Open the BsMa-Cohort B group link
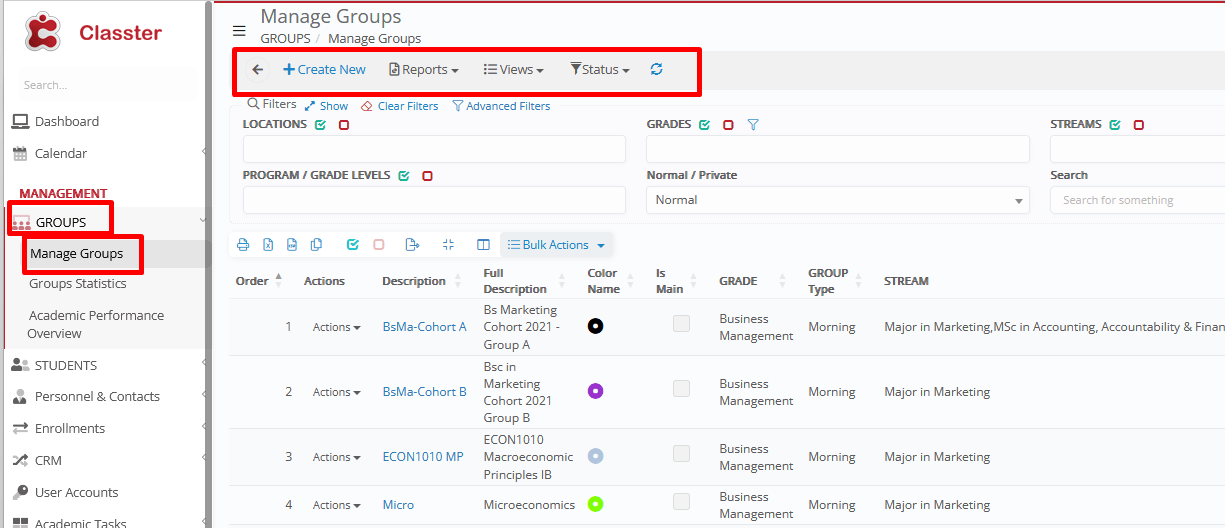The height and width of the screenshot is (528, 1225). (x=424, y=392)
